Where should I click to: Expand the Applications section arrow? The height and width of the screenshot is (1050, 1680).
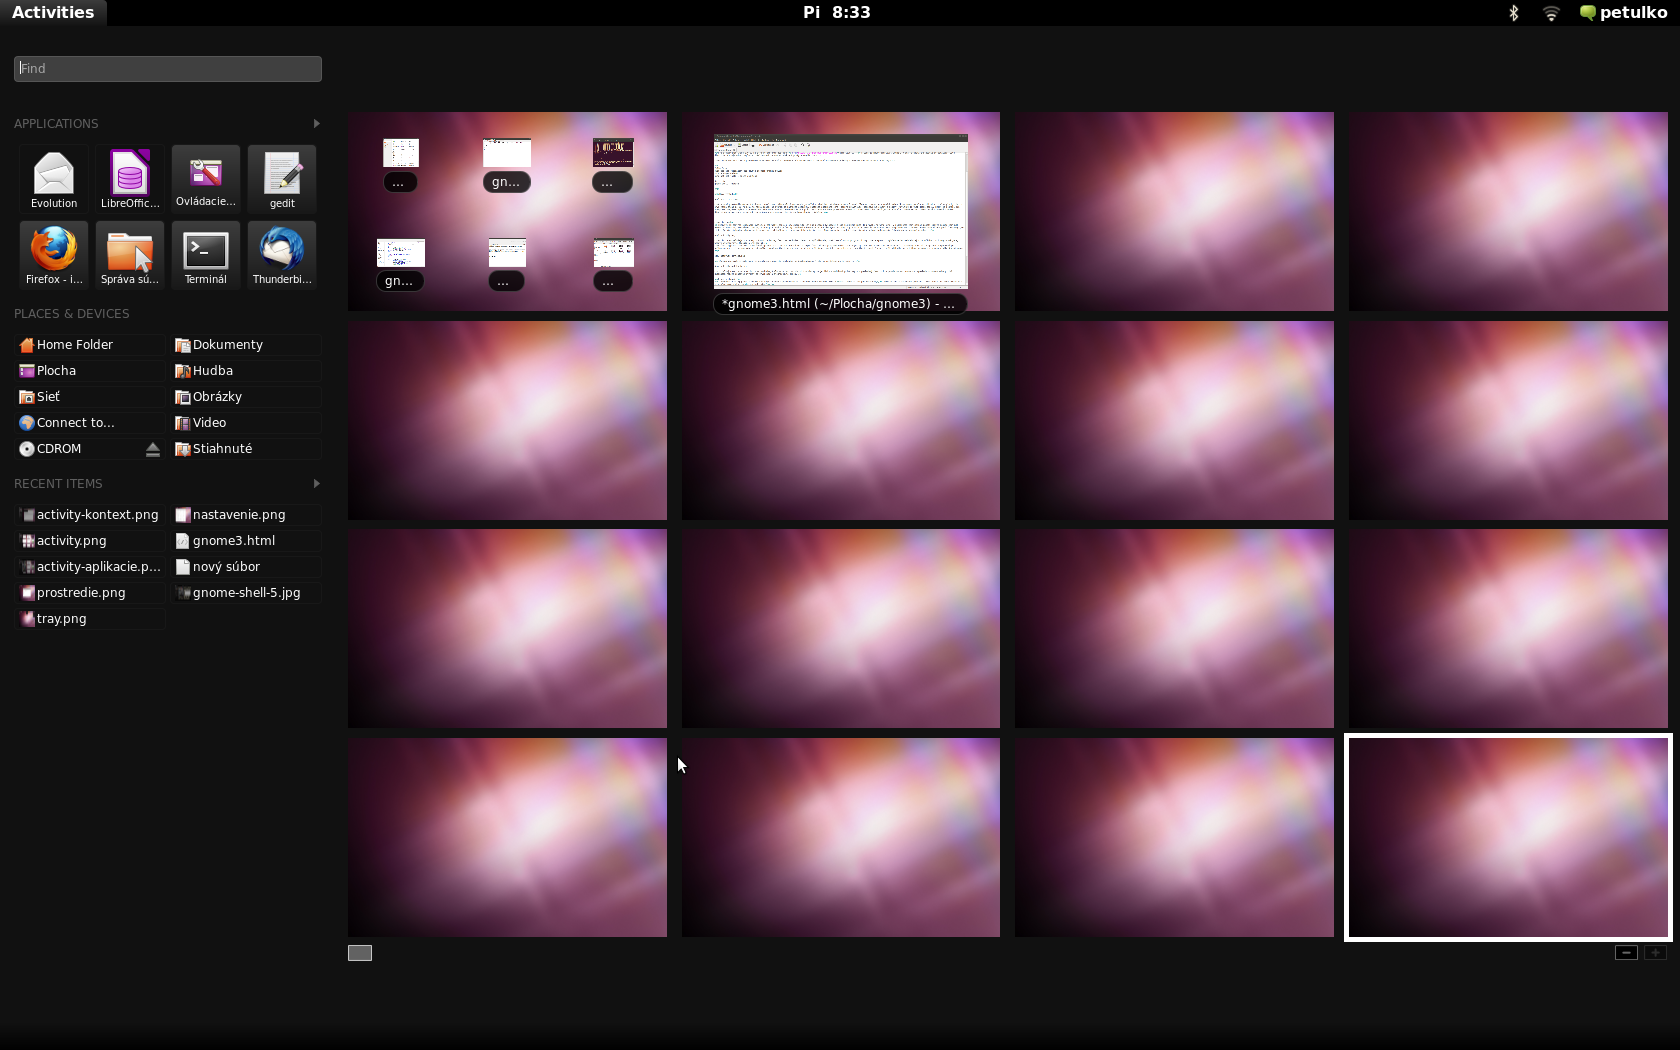317,123
